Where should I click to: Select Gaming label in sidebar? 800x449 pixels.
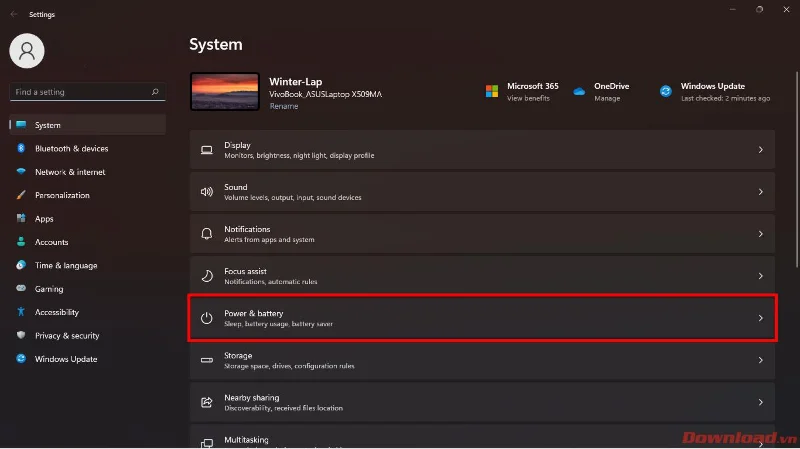[49, 289]
